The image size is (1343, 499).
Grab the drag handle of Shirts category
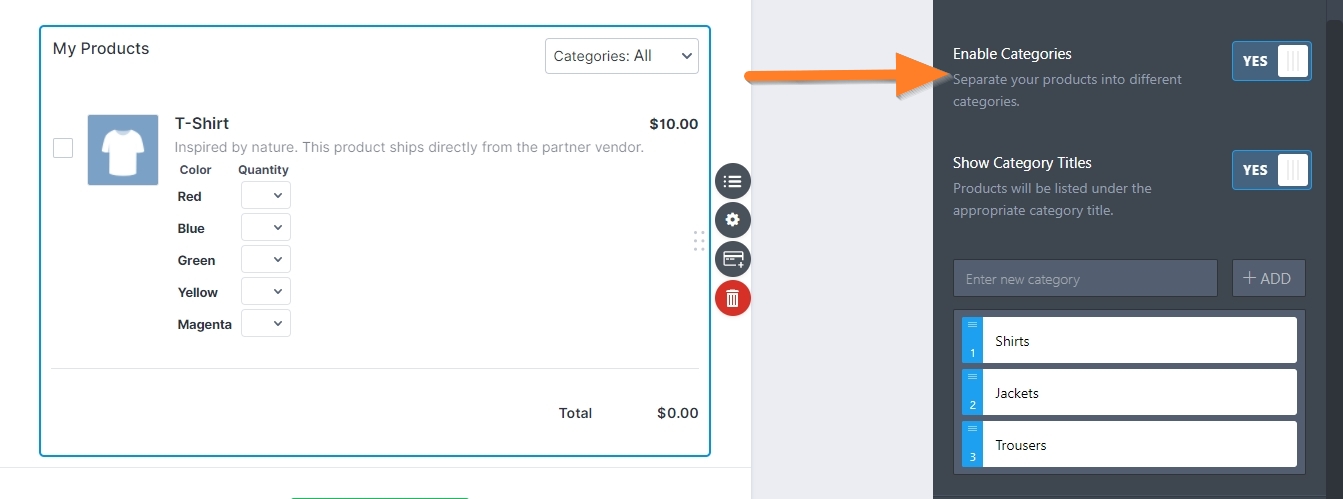(972, 340)
